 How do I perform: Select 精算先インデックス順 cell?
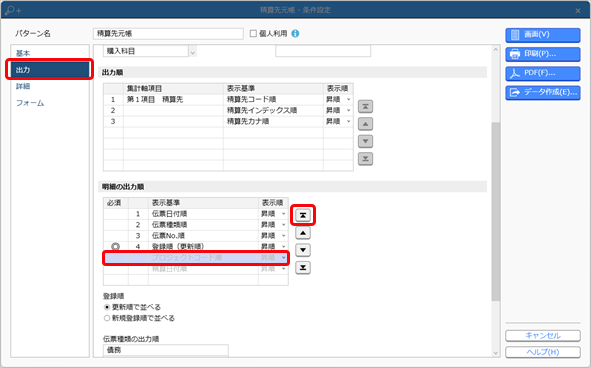click(x=273, y=110)
